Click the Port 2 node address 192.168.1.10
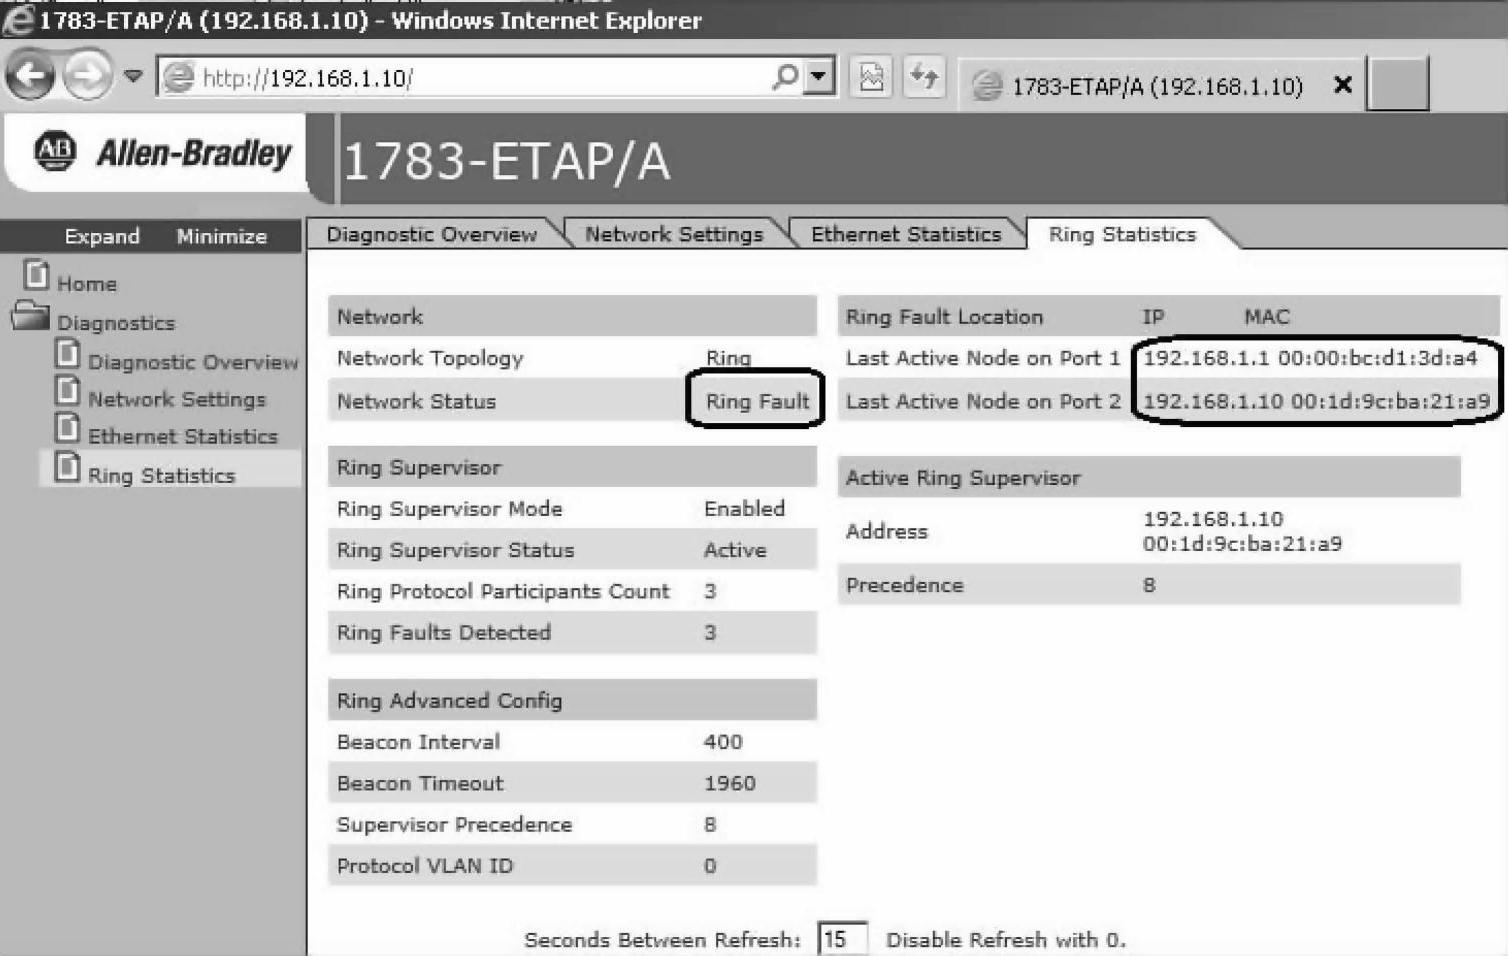This screenshot has height=956, width=1508. [x=1212, y=401]
